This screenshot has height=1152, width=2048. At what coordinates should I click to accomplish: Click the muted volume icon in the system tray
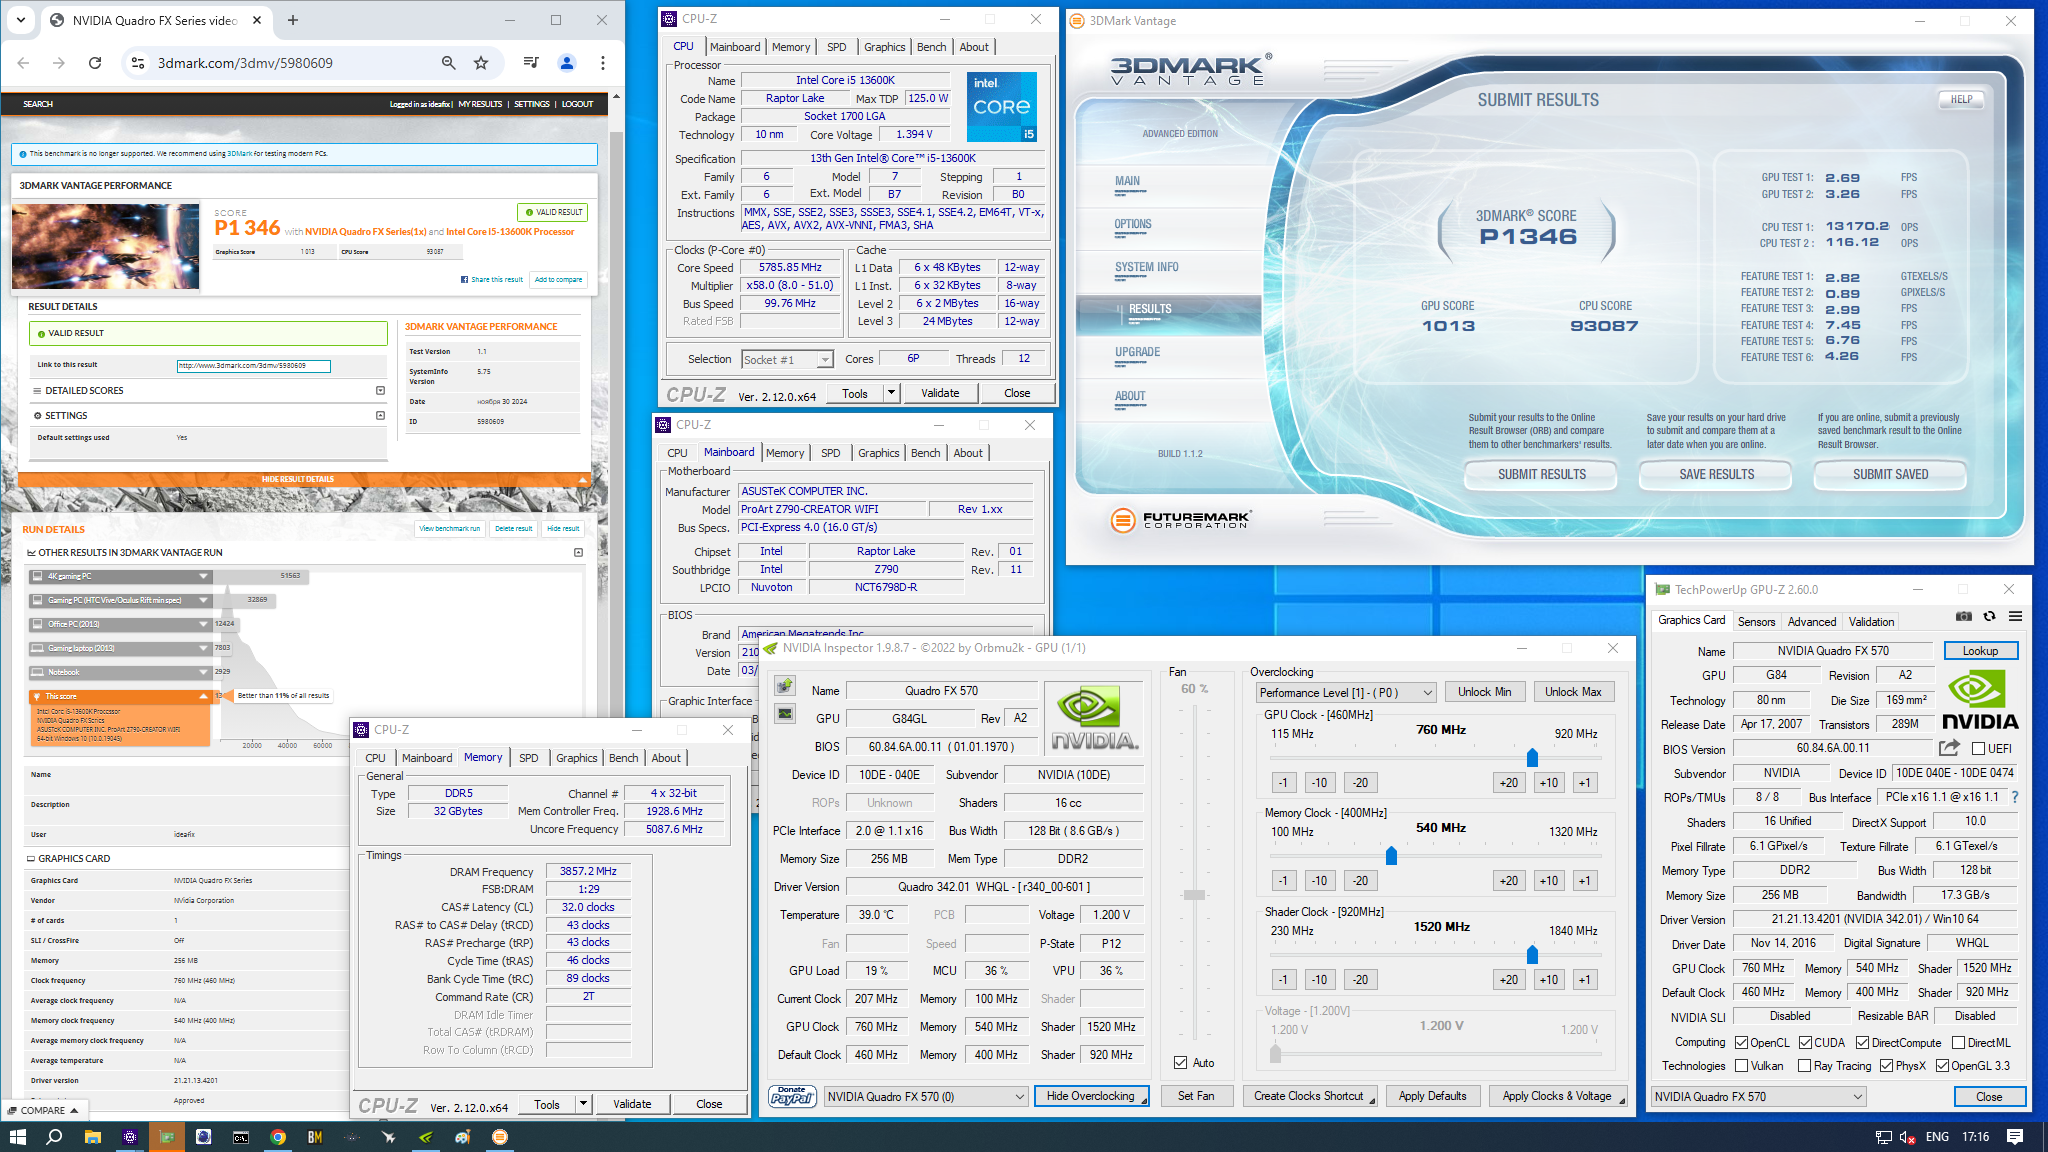(1907, 1137)
